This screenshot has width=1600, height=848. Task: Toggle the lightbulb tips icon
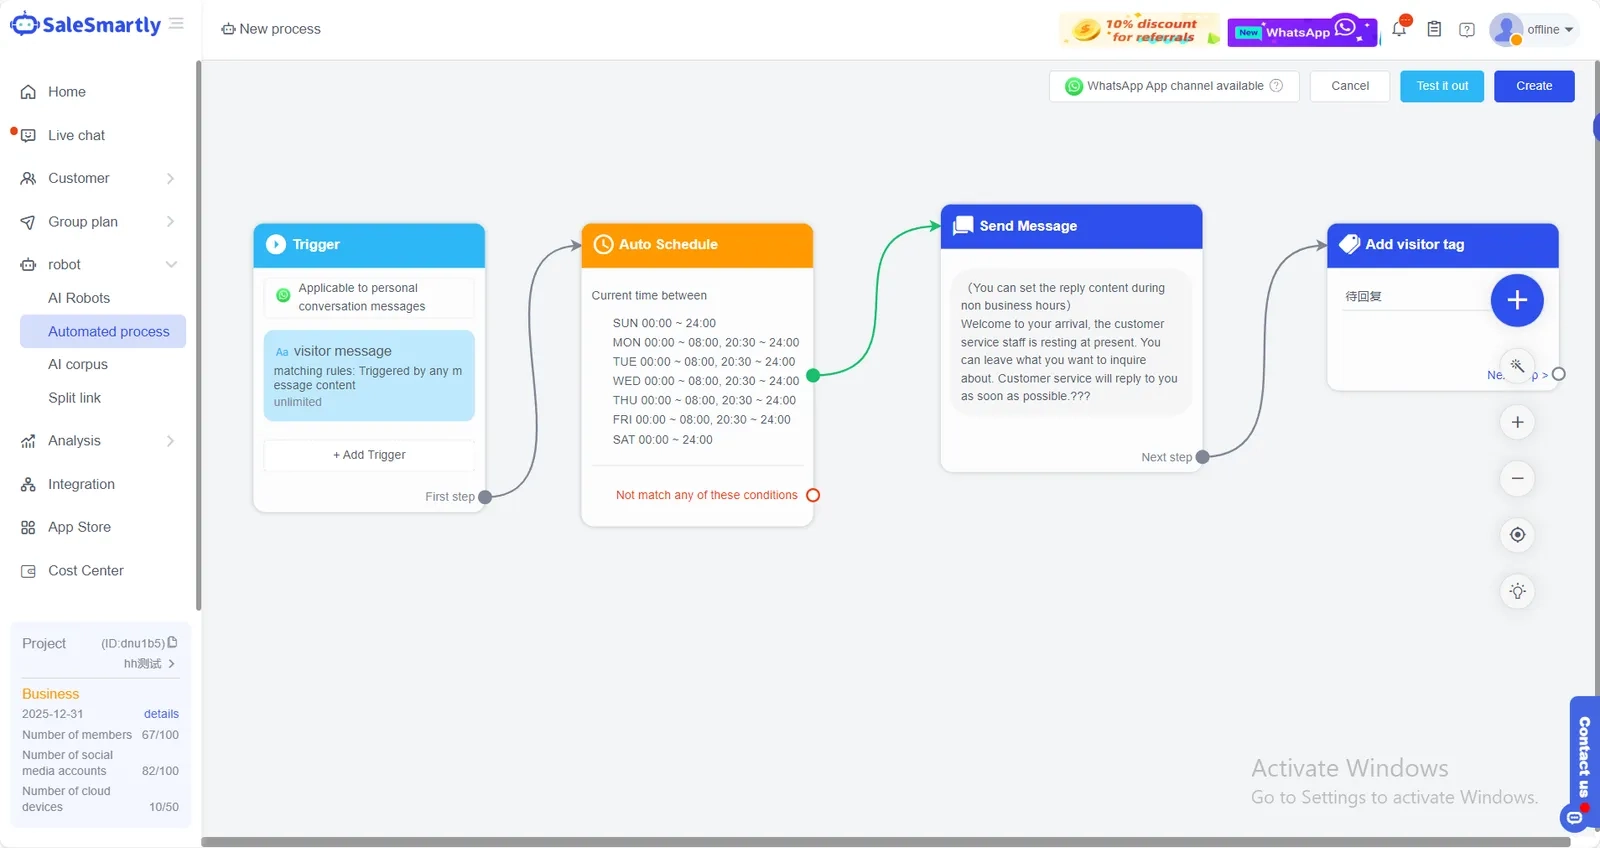1517,591
